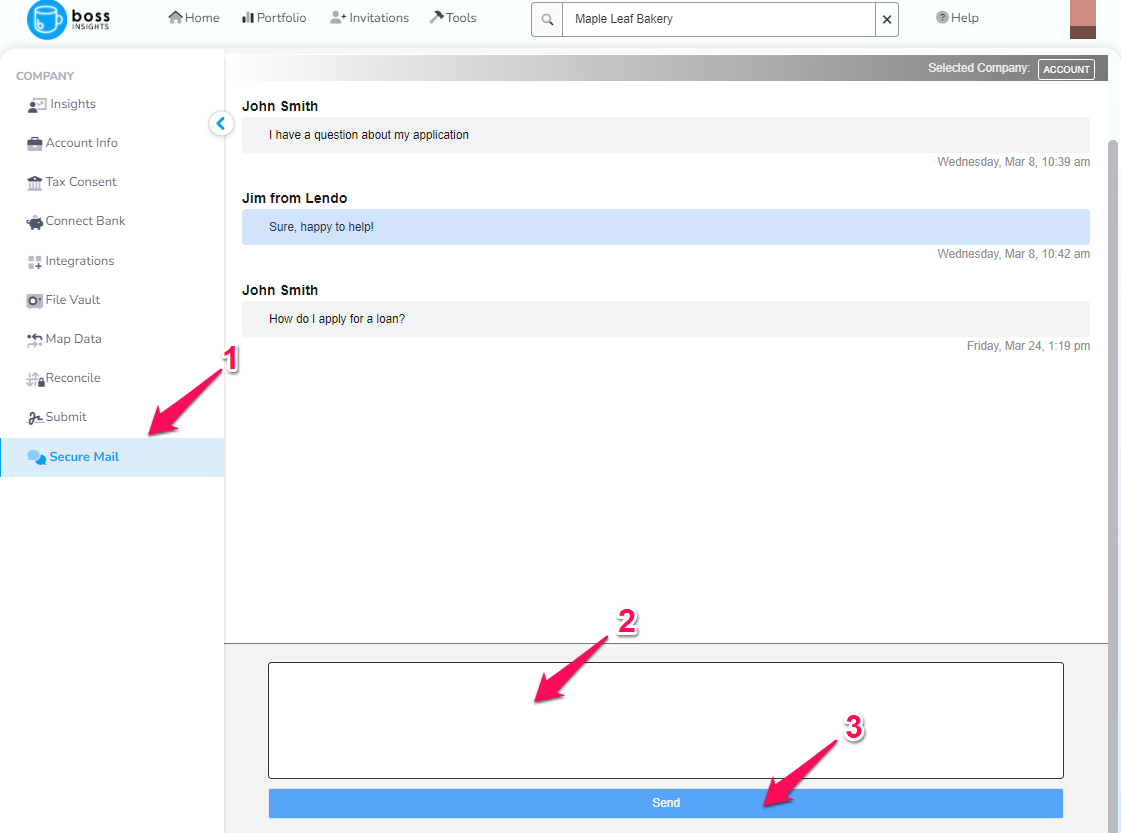The image size is (1121, 833).
Task: Click the ACCOUNT selected company button
Action: point(1066,69)
